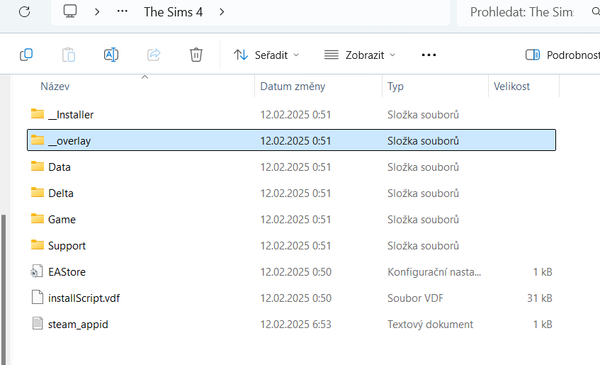Click the vertical scrollbar on left edge
This screenshot has height=365, width=600.
click(x=3, y=290)
